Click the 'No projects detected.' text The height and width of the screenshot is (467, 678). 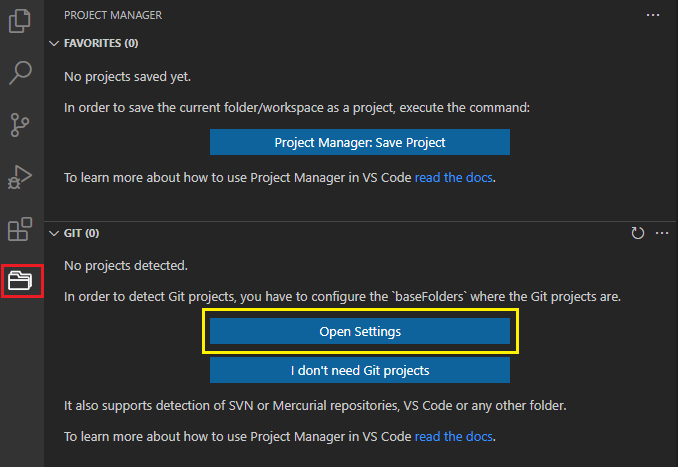(x=126, y=265)
